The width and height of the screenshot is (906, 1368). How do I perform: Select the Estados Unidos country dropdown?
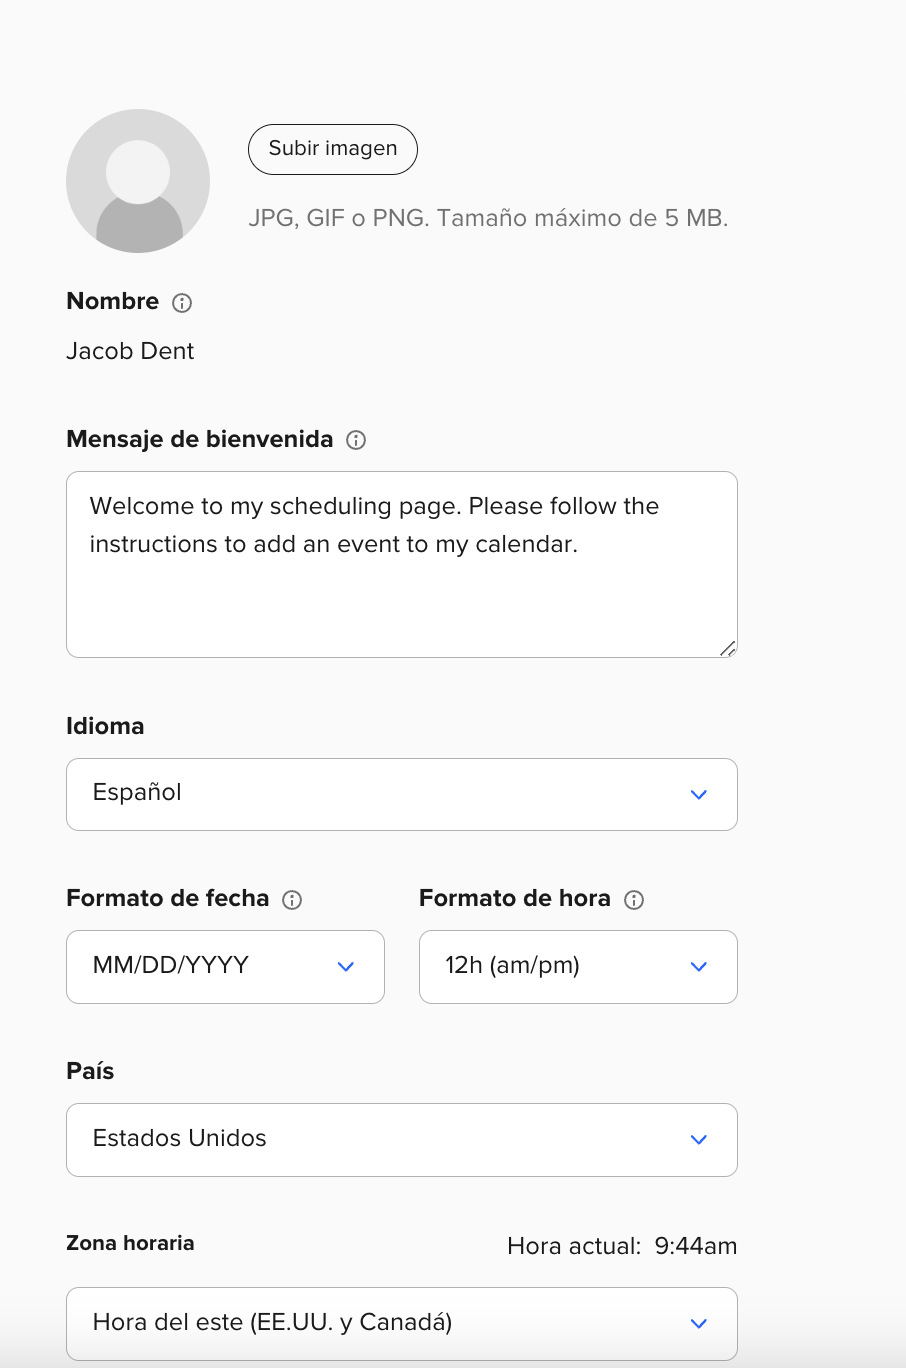[402, 1140]
